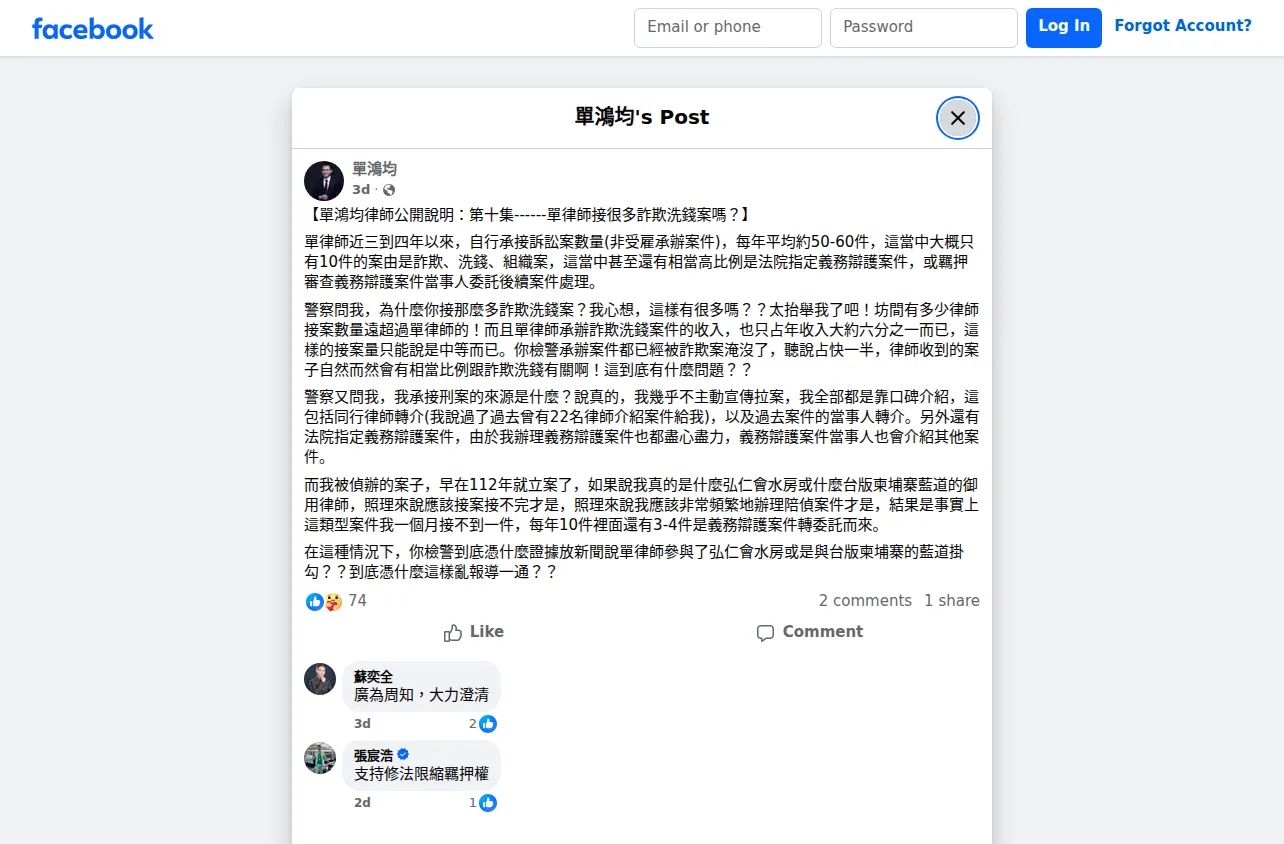
Task: Open 蘇奕全's commenter avatar
Action: pyautogui.click(x=320, y=678)
